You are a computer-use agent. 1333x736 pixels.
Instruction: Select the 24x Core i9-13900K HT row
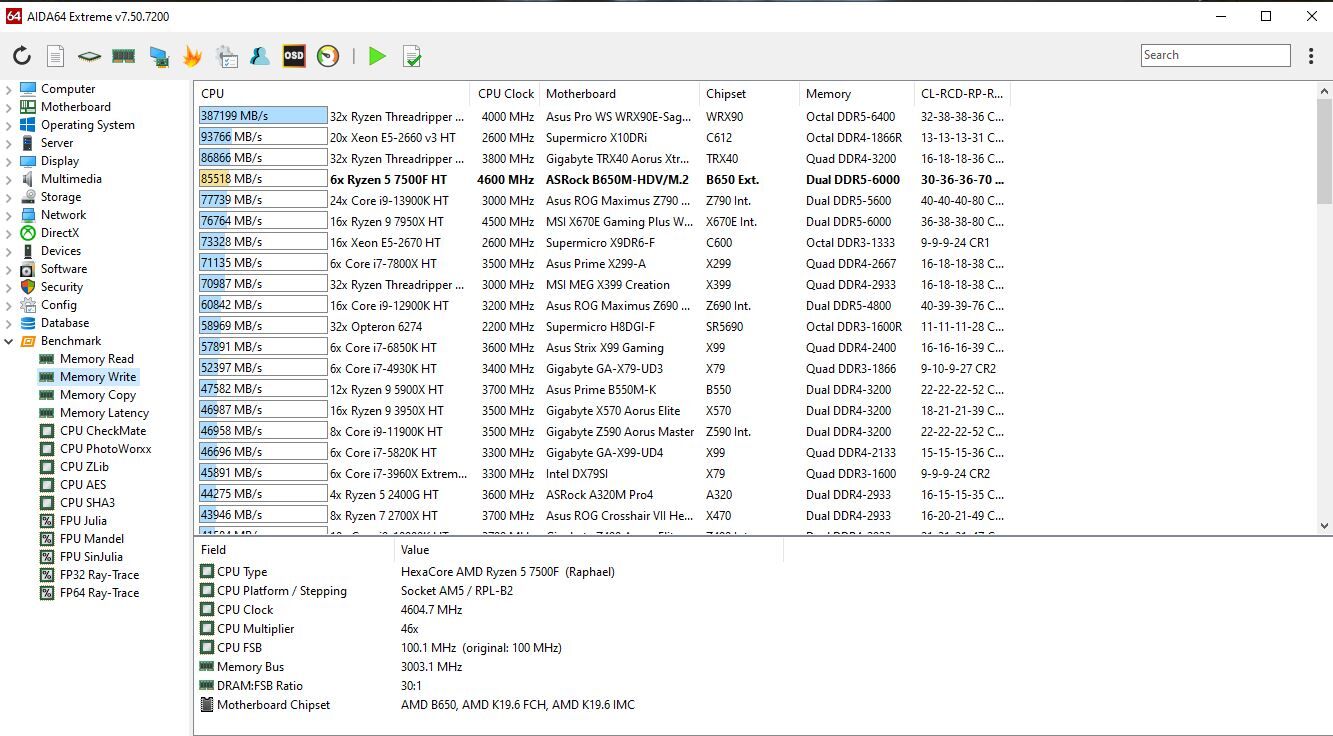tap(602, 201)
